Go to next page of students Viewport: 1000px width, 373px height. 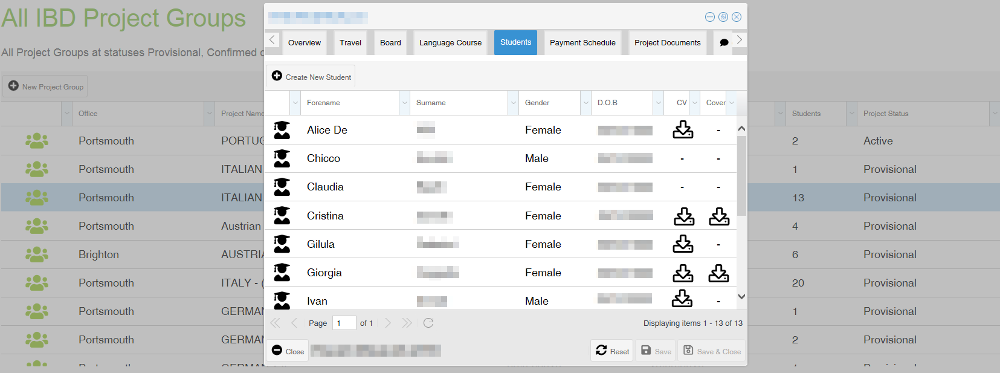click(x=388, y=323)
